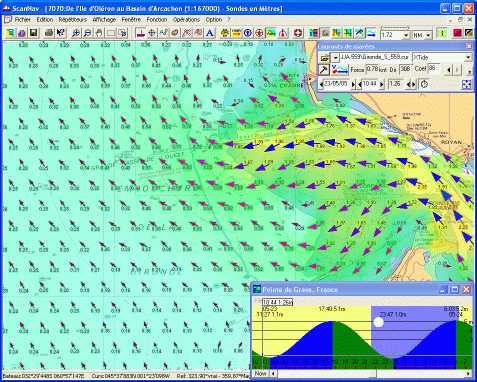Viewport: 477px width, 382px height.
Task: Click the clock icon in tidal currents panel
Action: click(x=424, y=84)
